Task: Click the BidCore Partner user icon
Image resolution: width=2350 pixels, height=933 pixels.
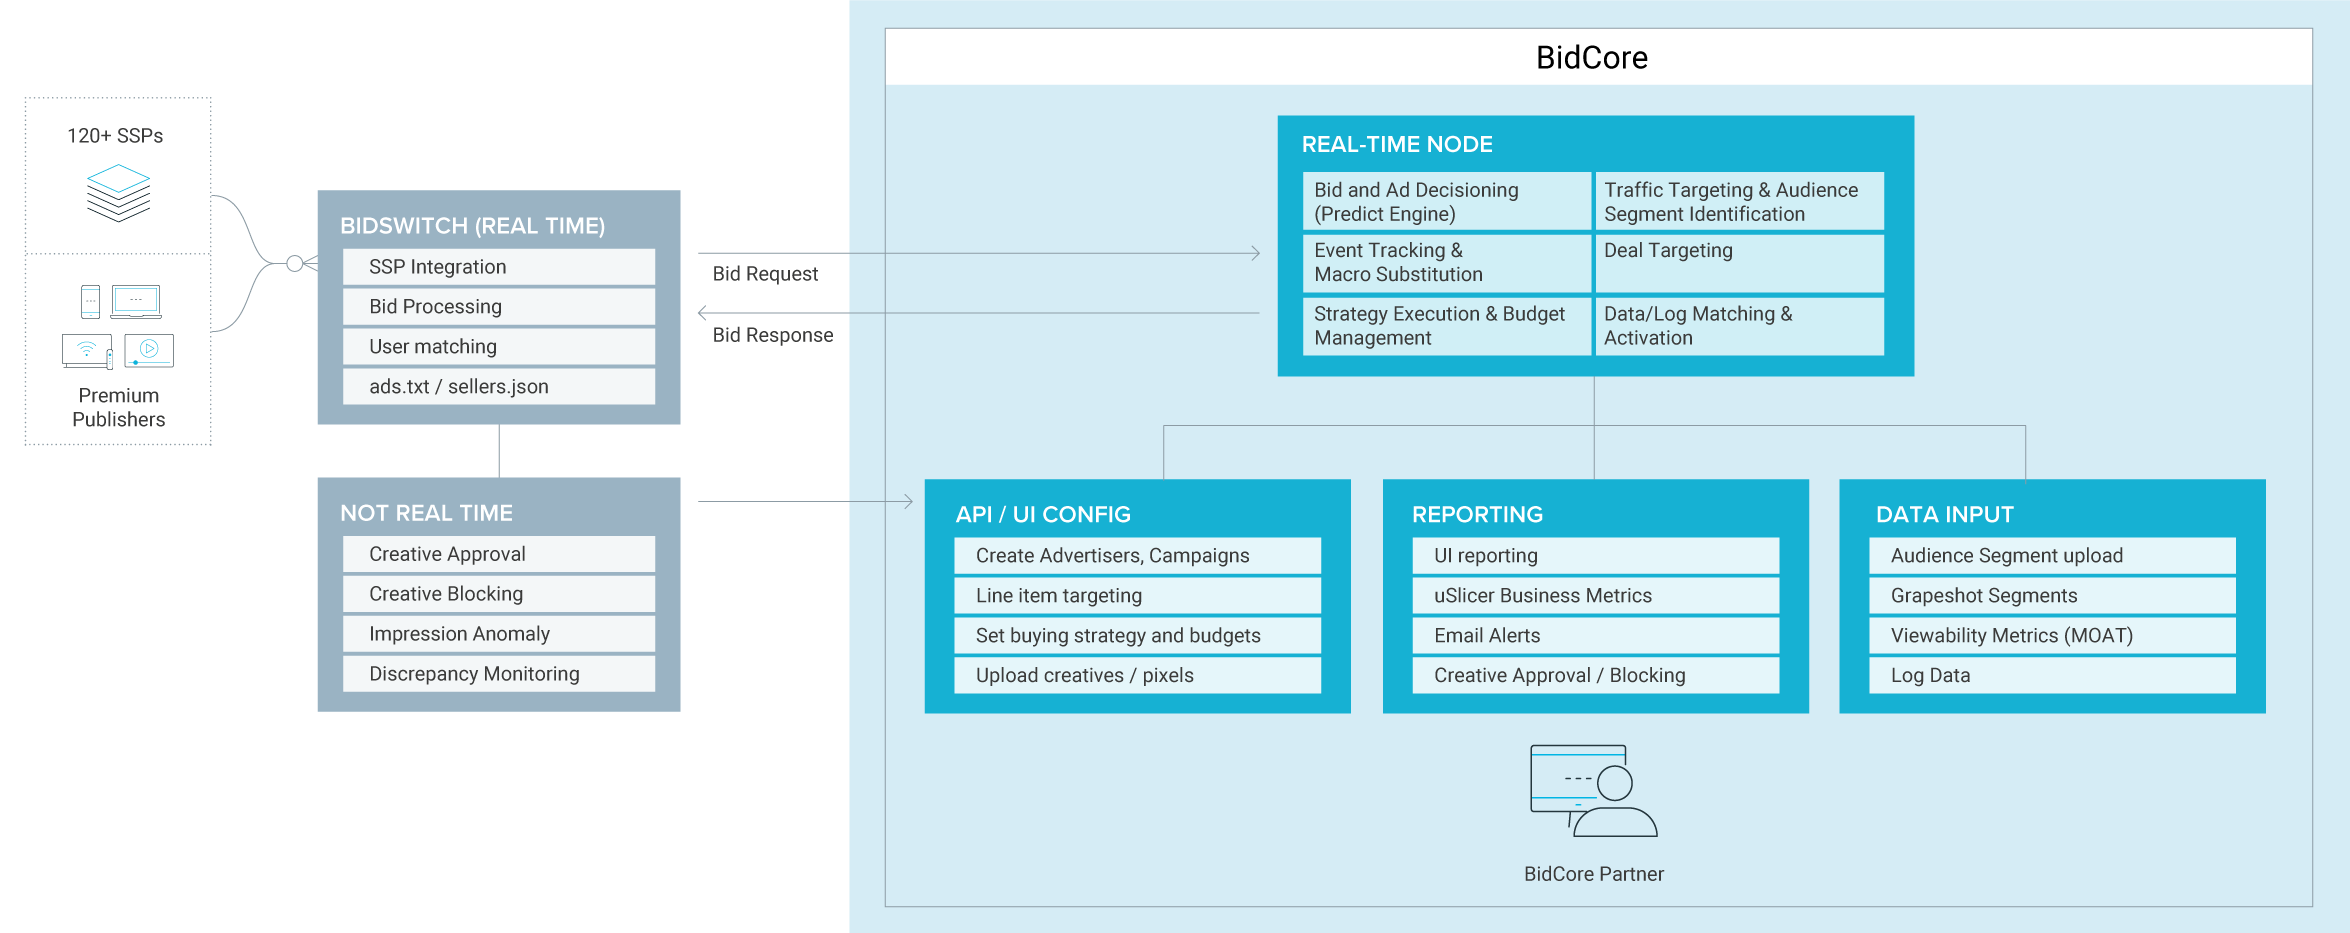Action: pyautogui.click(x=1593, y=790)
